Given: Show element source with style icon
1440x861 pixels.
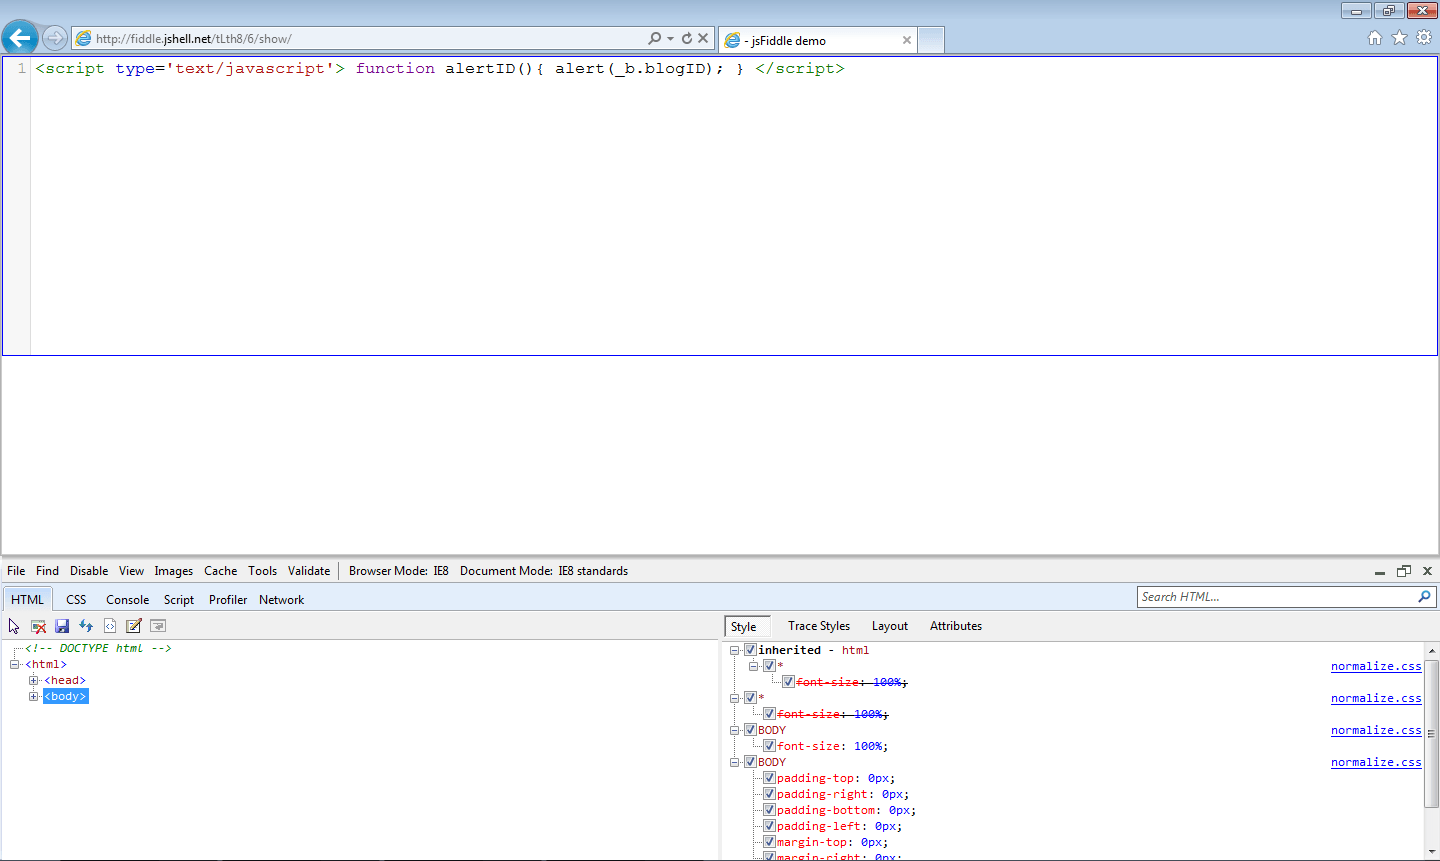Looking at the screenshot, I should coord(110,626).
